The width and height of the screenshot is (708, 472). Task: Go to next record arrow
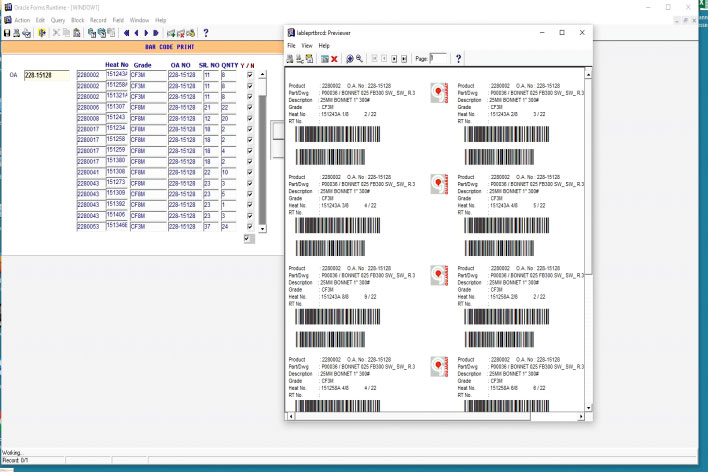(146, 33)
